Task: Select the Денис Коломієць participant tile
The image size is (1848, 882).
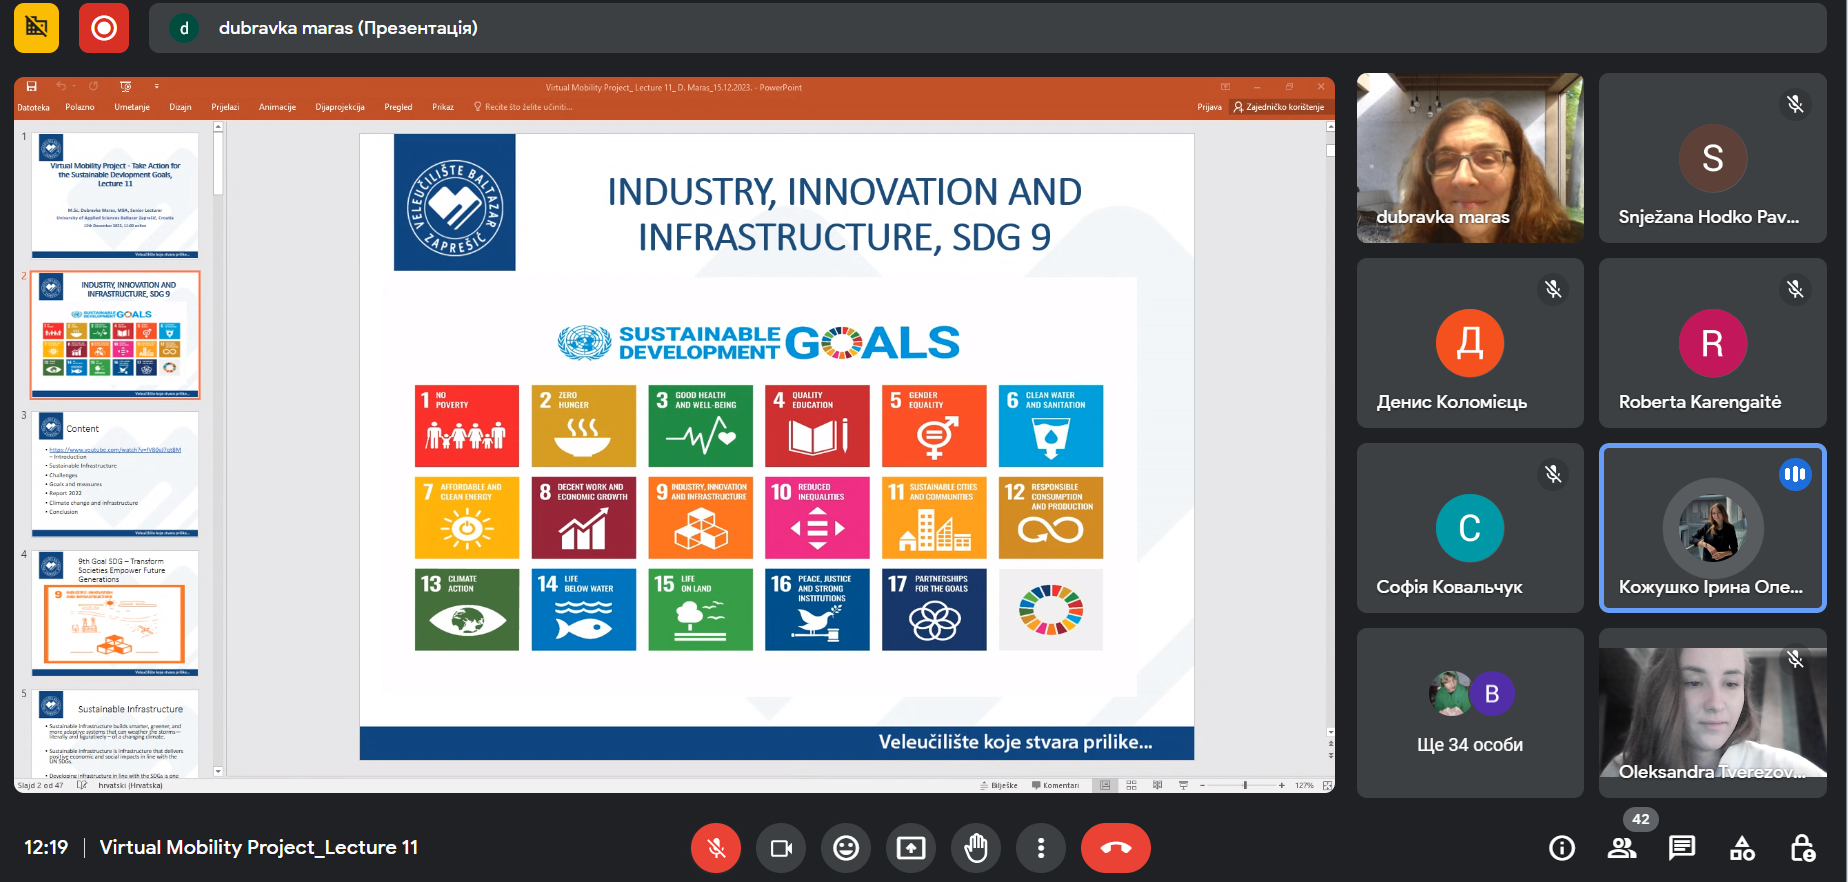Action: click(x=1470, y=343)
